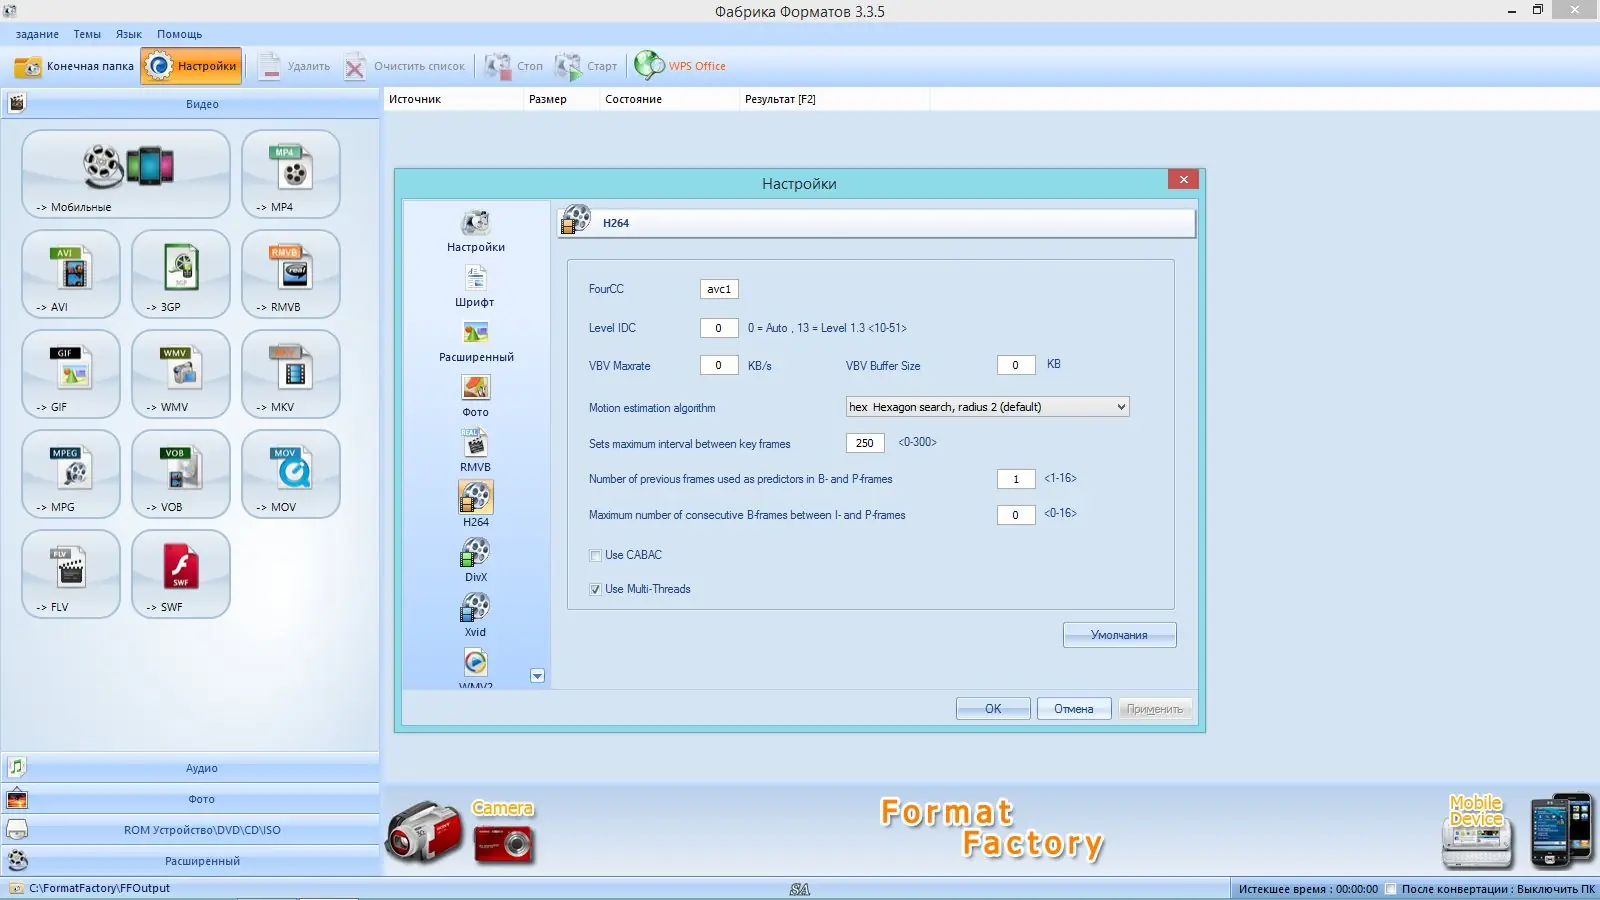This screenshot has height=900, width=1600.
Task: Toggle shutdown PC after conversion checkbox
Action: point(1391,889)
